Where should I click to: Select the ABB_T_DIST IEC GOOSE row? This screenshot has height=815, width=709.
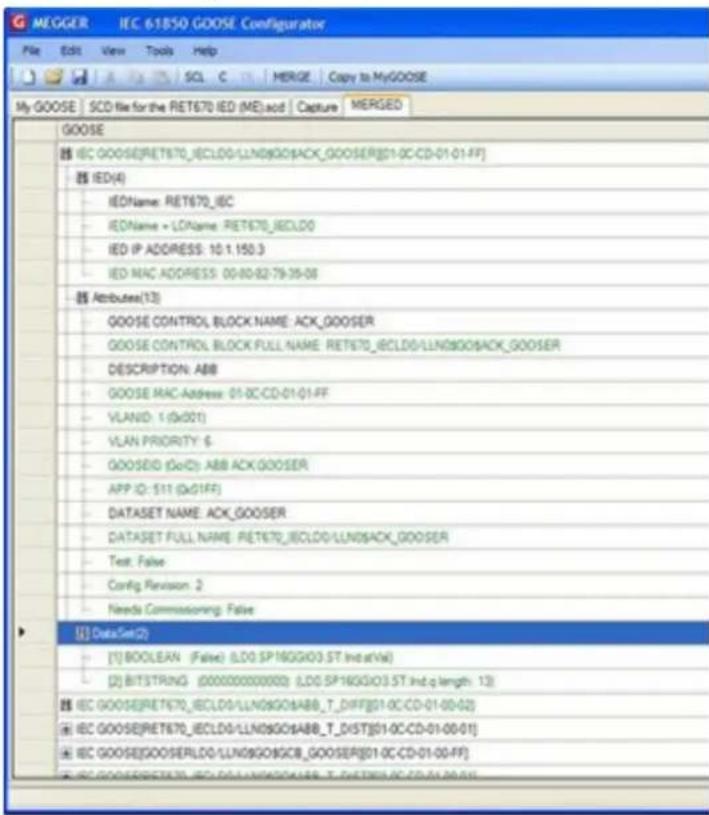(x=383, y=729)
